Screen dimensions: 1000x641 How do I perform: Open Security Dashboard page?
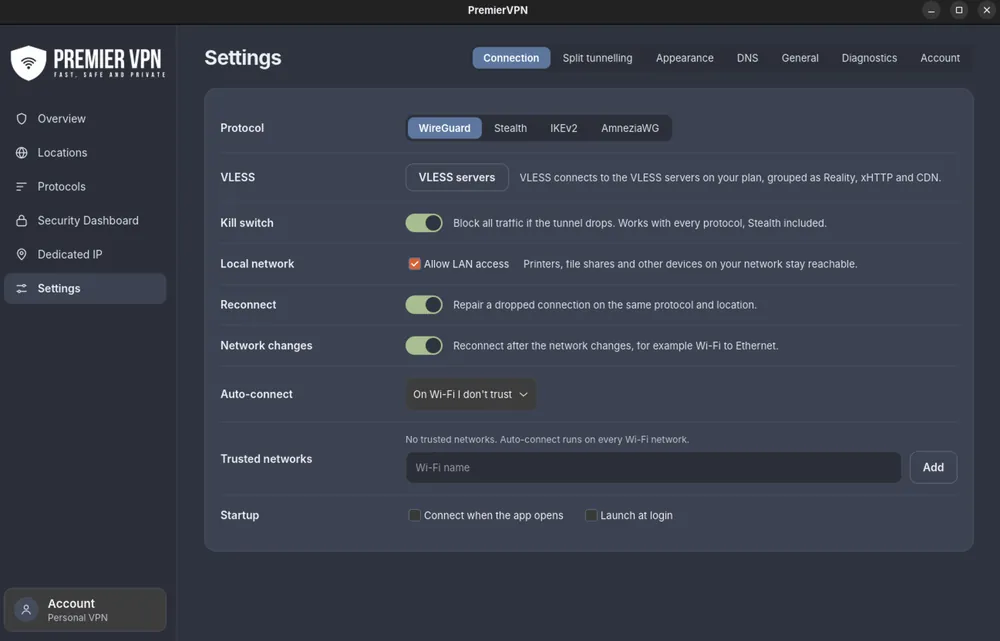tap(85, 220)
